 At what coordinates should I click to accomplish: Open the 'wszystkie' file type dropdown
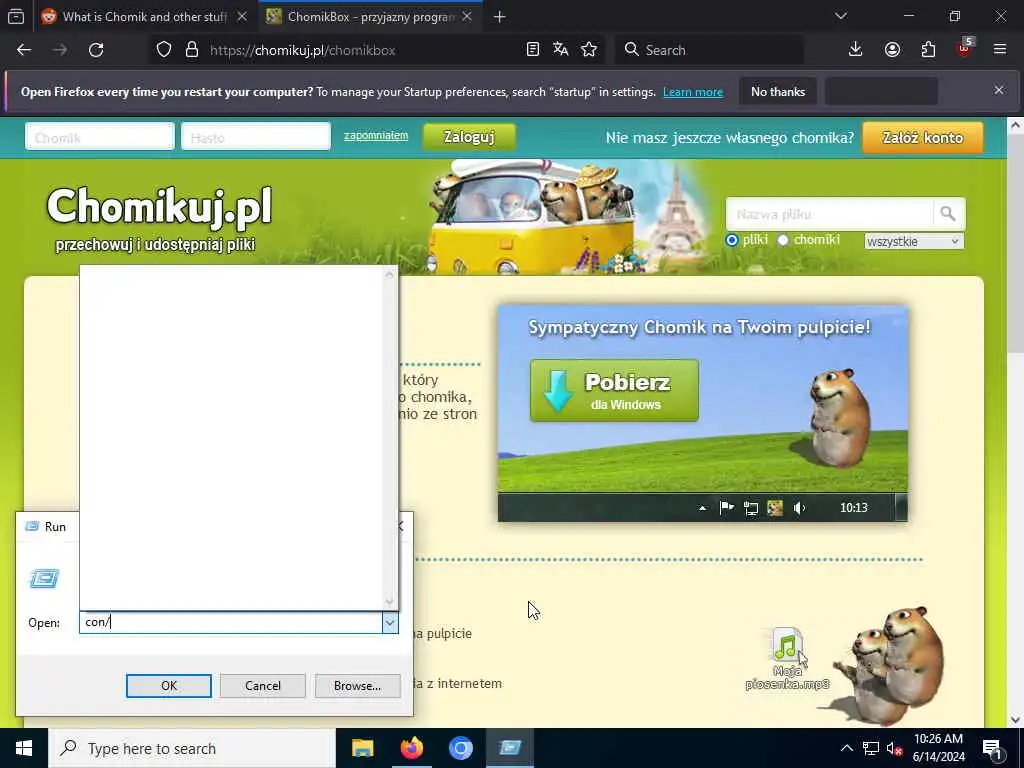[914, 242]
